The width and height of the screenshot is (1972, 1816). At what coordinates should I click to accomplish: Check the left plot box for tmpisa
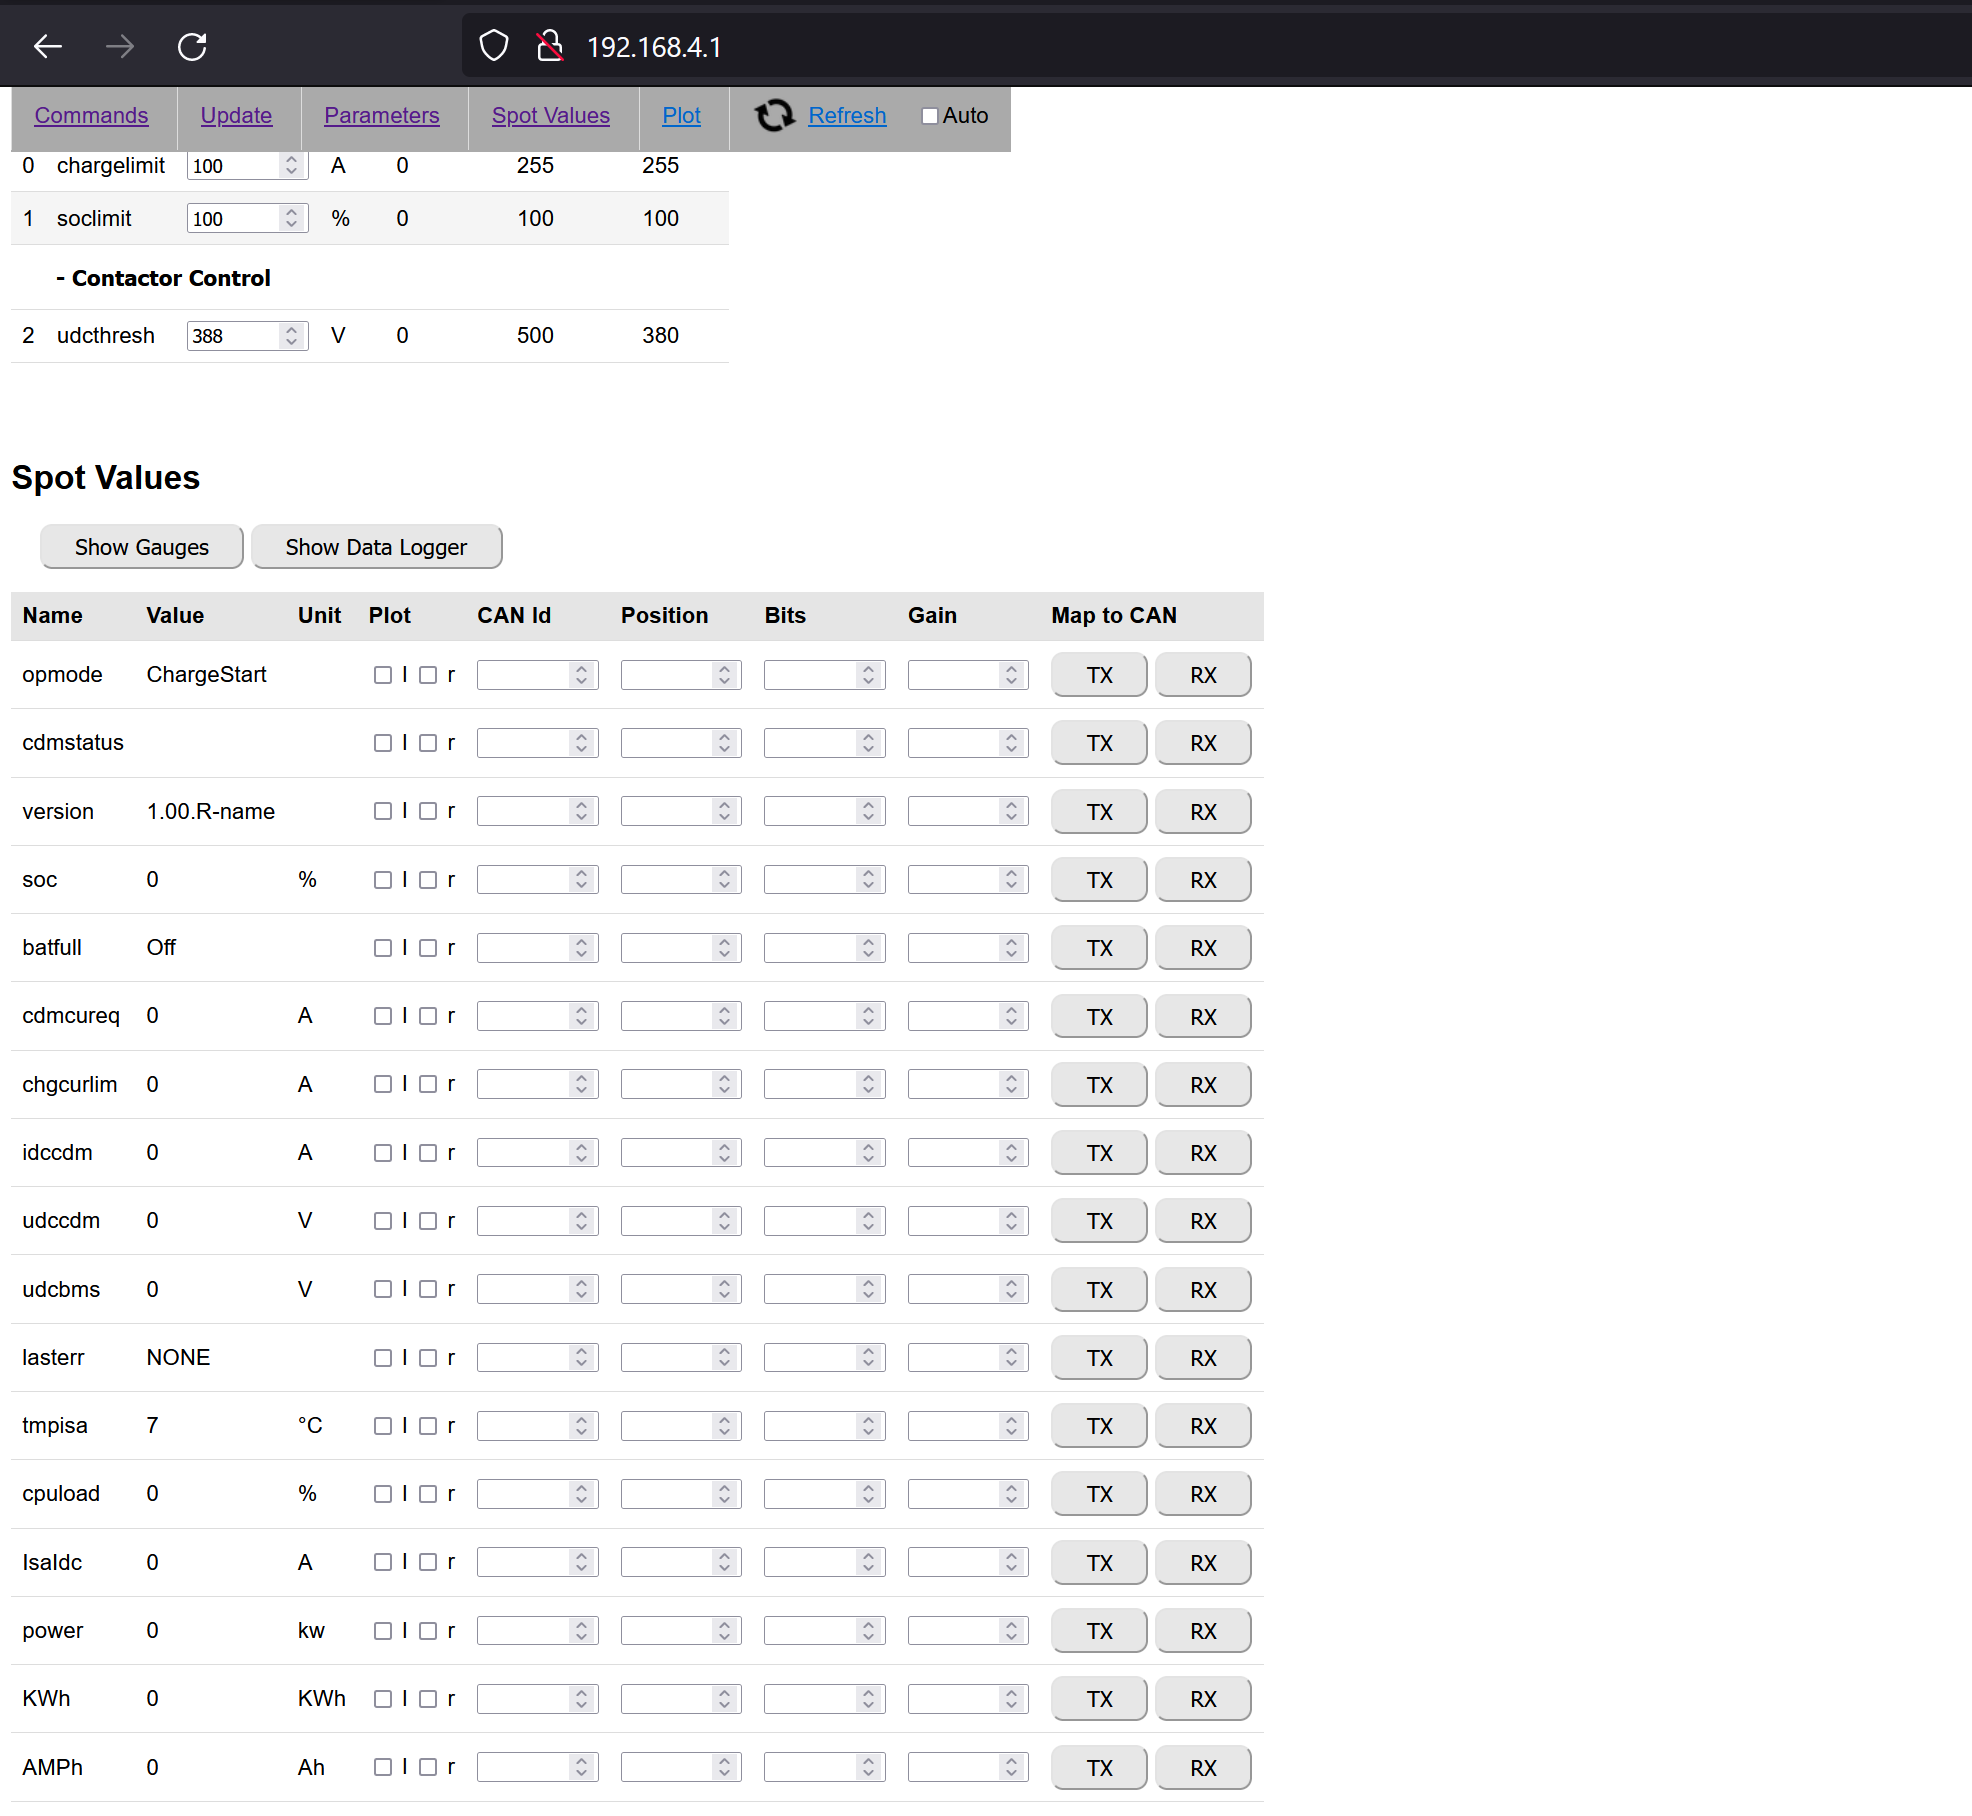pyautogui.click(x=382, y=1426)
